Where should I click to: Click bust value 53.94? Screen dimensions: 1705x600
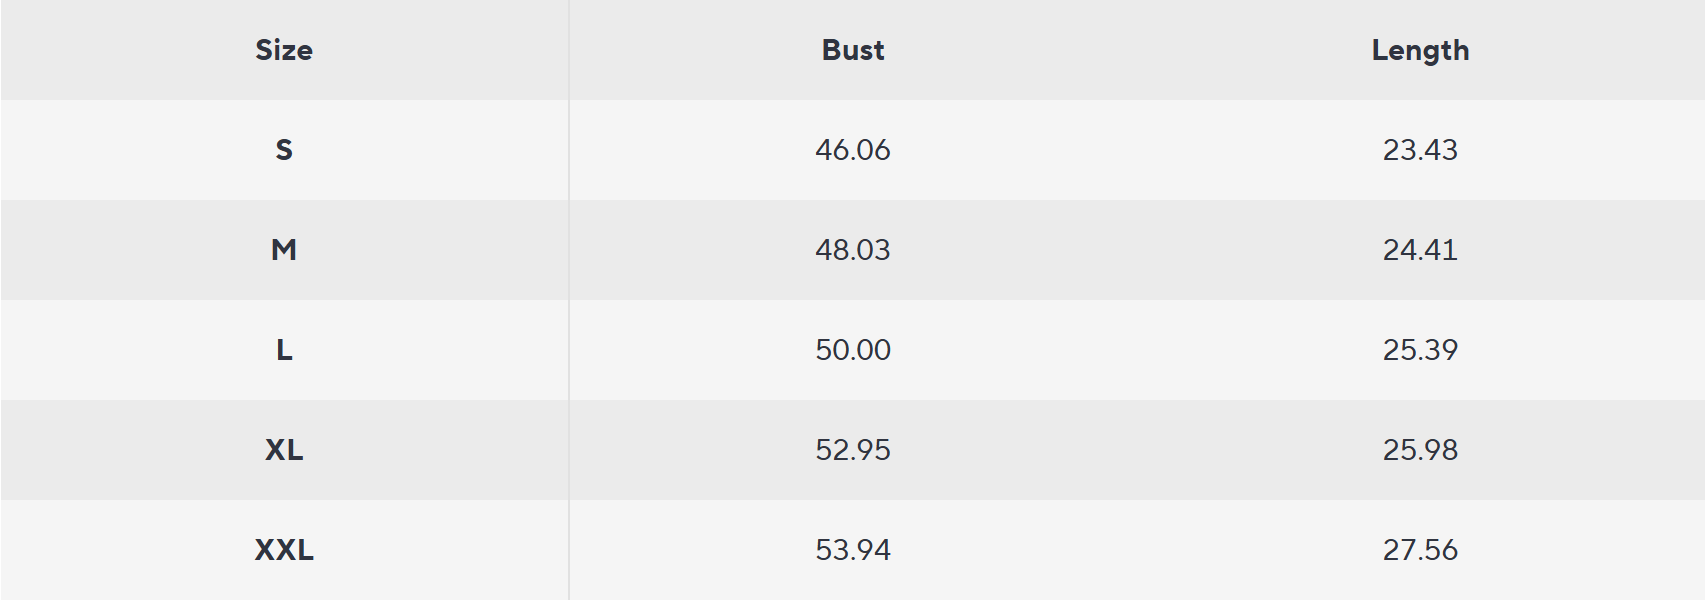853,550
